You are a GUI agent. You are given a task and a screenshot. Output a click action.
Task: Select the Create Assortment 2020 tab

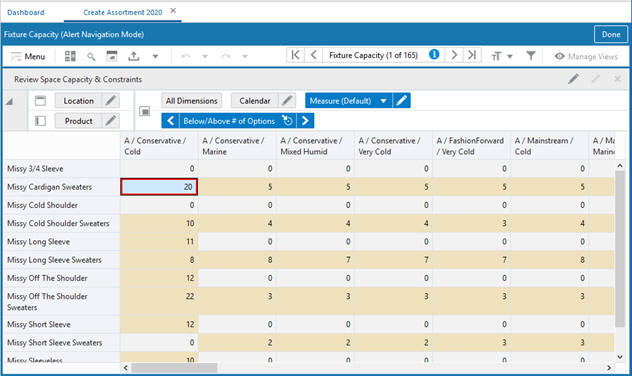coord(123,12)
